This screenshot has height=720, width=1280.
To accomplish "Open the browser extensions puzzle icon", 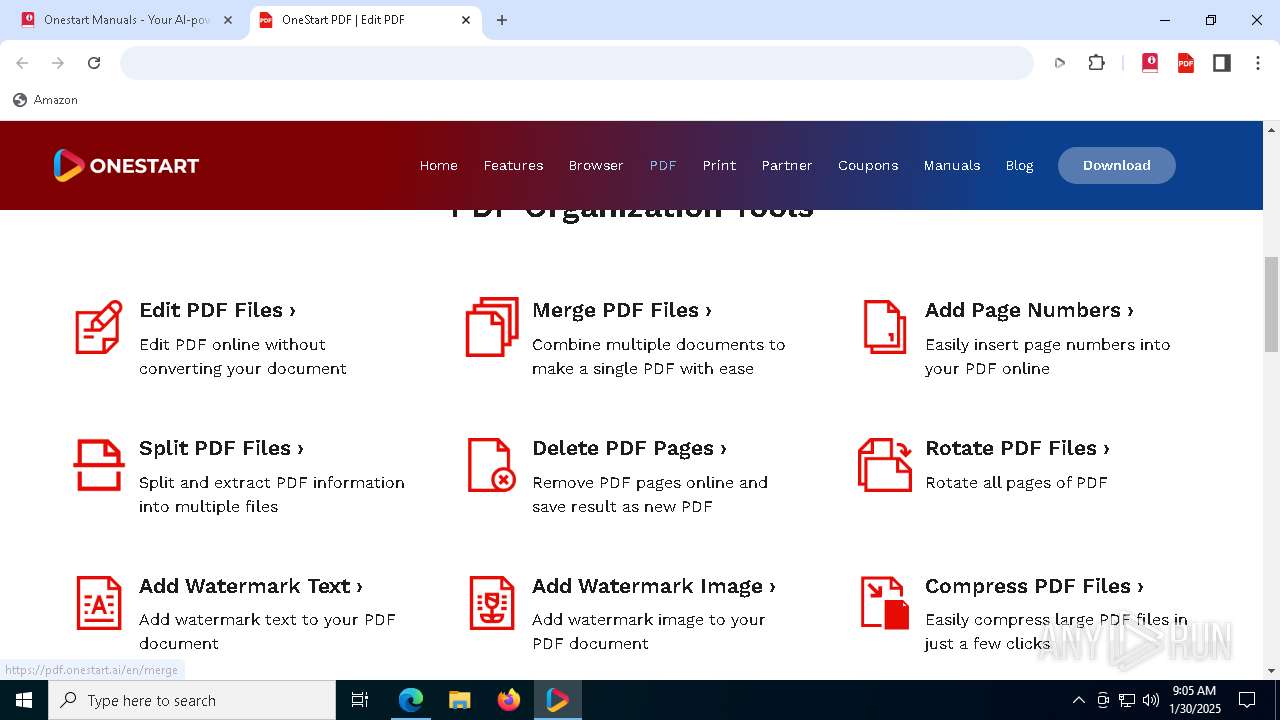I will point(1096,63).
